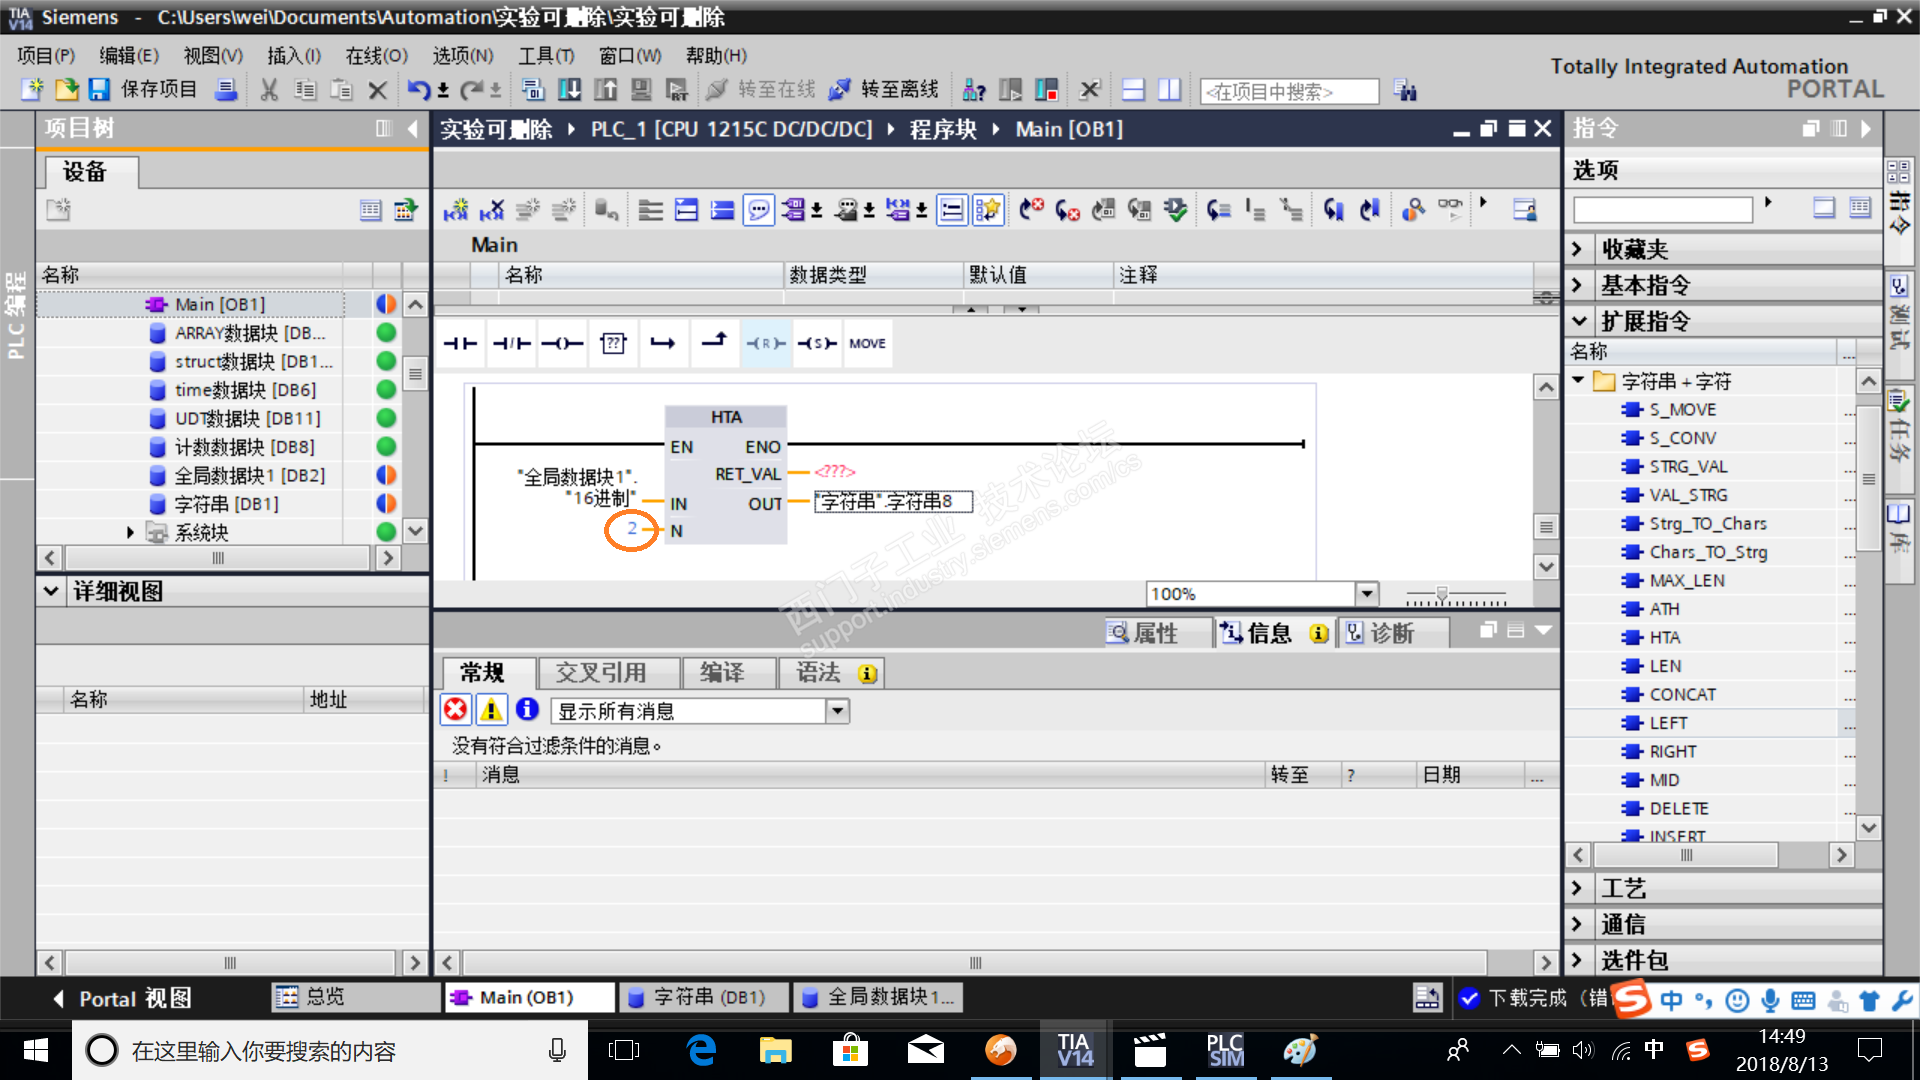
Task: Insert a normally open contact
Action: tap(460, 343)
